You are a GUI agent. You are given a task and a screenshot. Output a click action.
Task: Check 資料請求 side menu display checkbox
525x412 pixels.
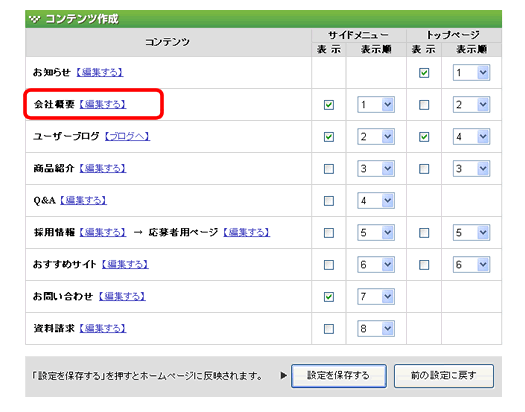[x=329, y=329]
